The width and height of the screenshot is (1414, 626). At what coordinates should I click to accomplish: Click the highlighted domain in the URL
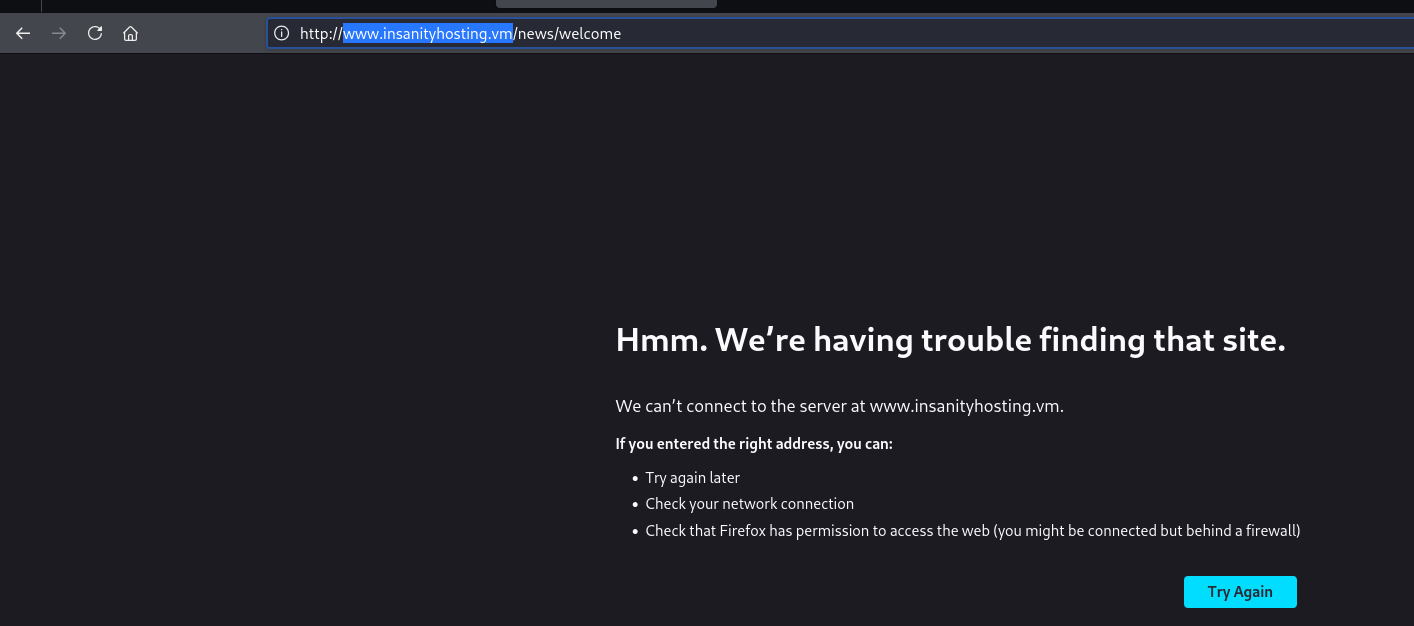tap(428, 34)
